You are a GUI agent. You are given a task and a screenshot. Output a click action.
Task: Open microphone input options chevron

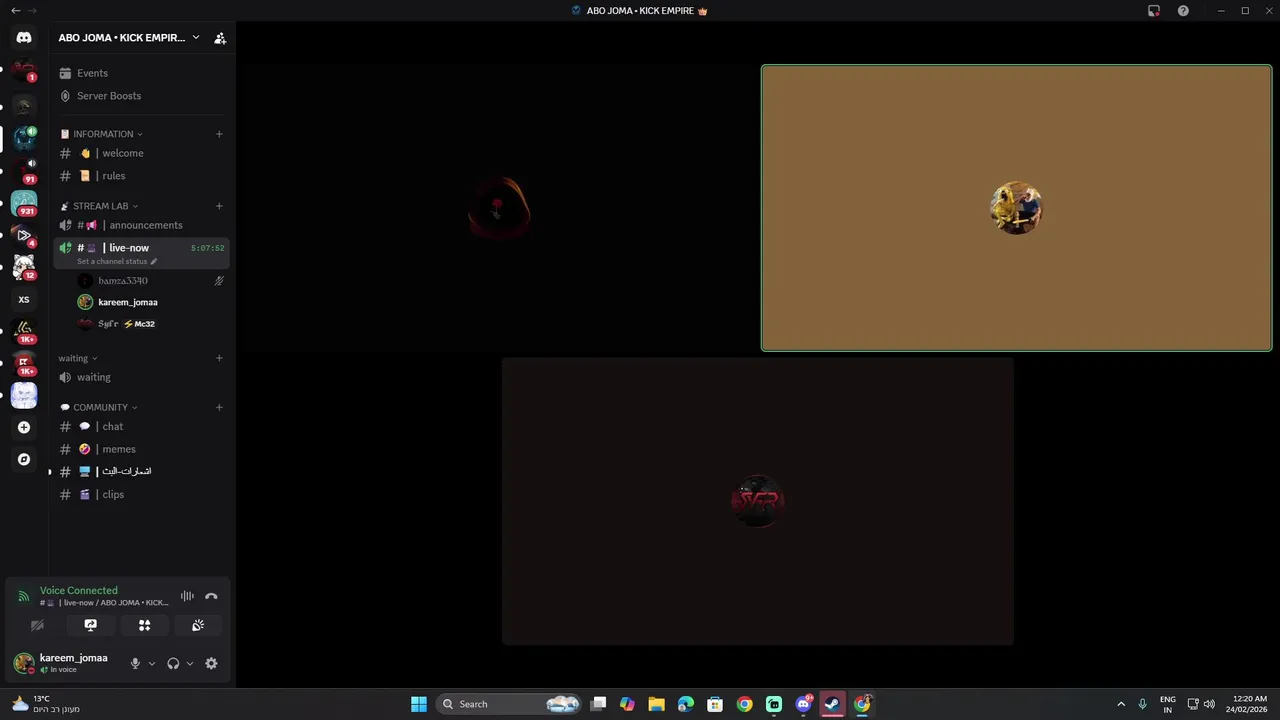pyautogui.click(x=152, y=663)
